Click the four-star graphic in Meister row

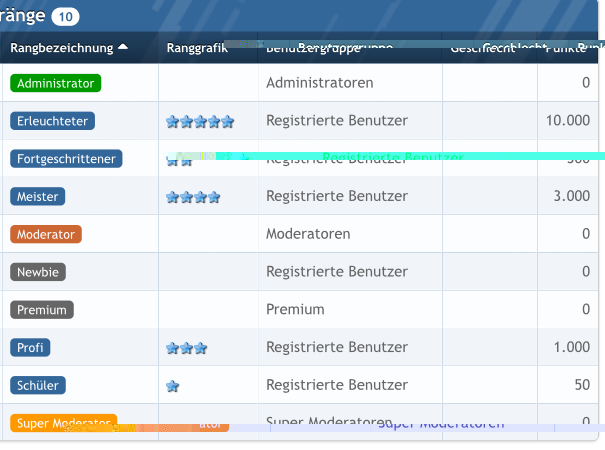pos(193,197)
